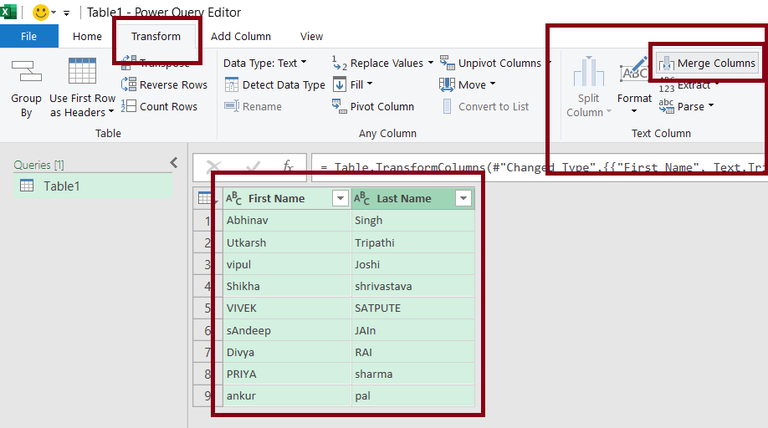Image resolution: width=768 pixels, height=428 pixels.
Task: Click the Excel application icon
Action: tap(8, 12)
